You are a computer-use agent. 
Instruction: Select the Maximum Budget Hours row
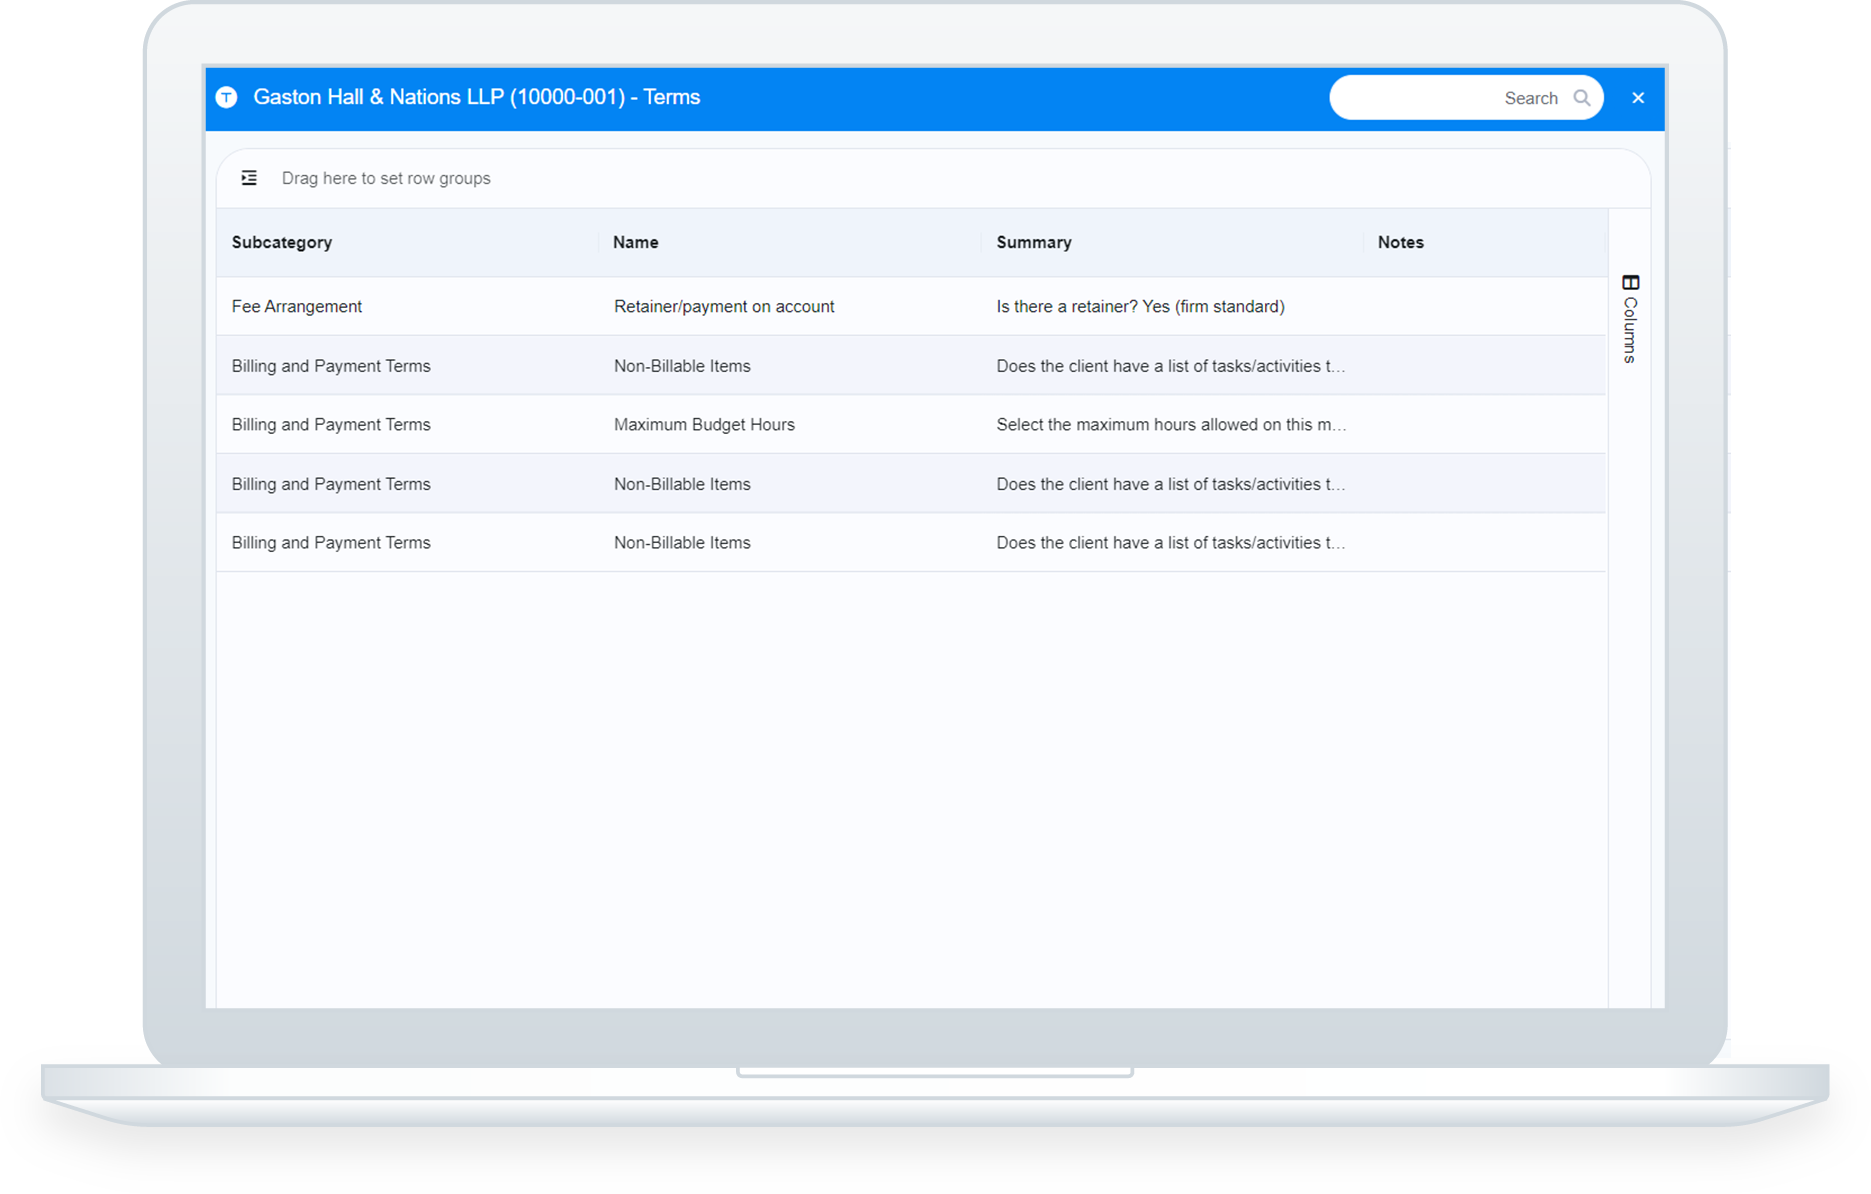coord(704,424)
